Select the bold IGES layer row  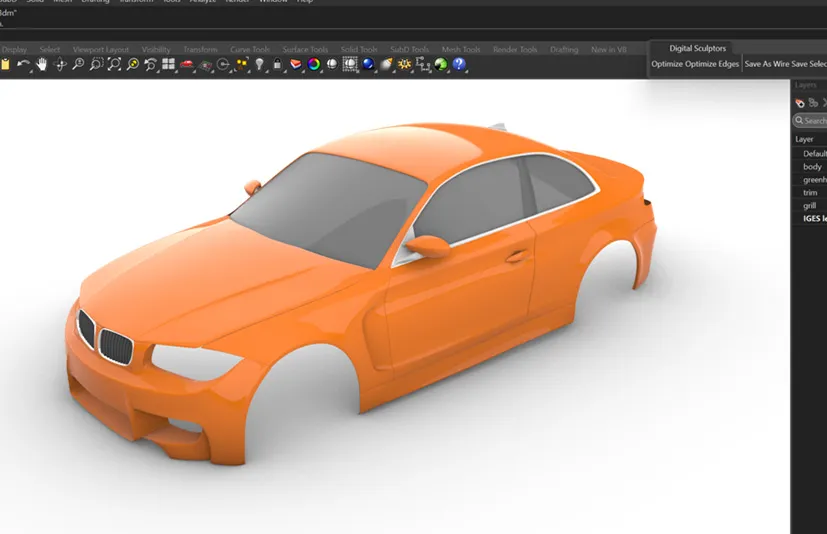(810, 218)
